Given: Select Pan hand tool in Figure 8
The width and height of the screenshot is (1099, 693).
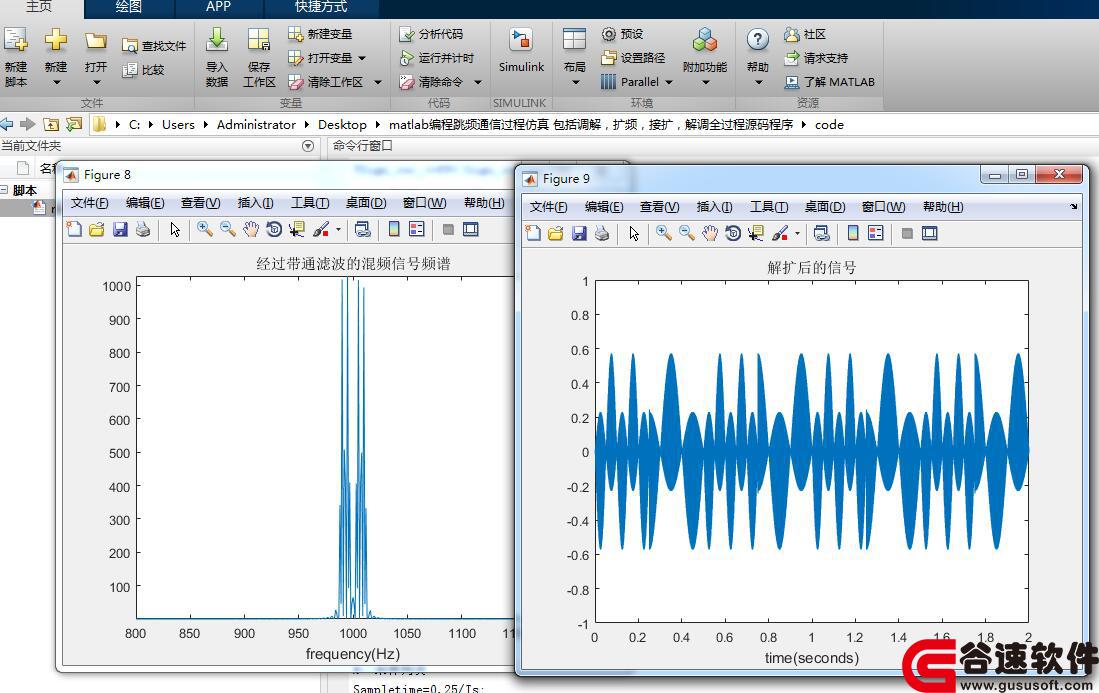Looking at the screenshot, I should pyautogui.click(x=251, y=229).
